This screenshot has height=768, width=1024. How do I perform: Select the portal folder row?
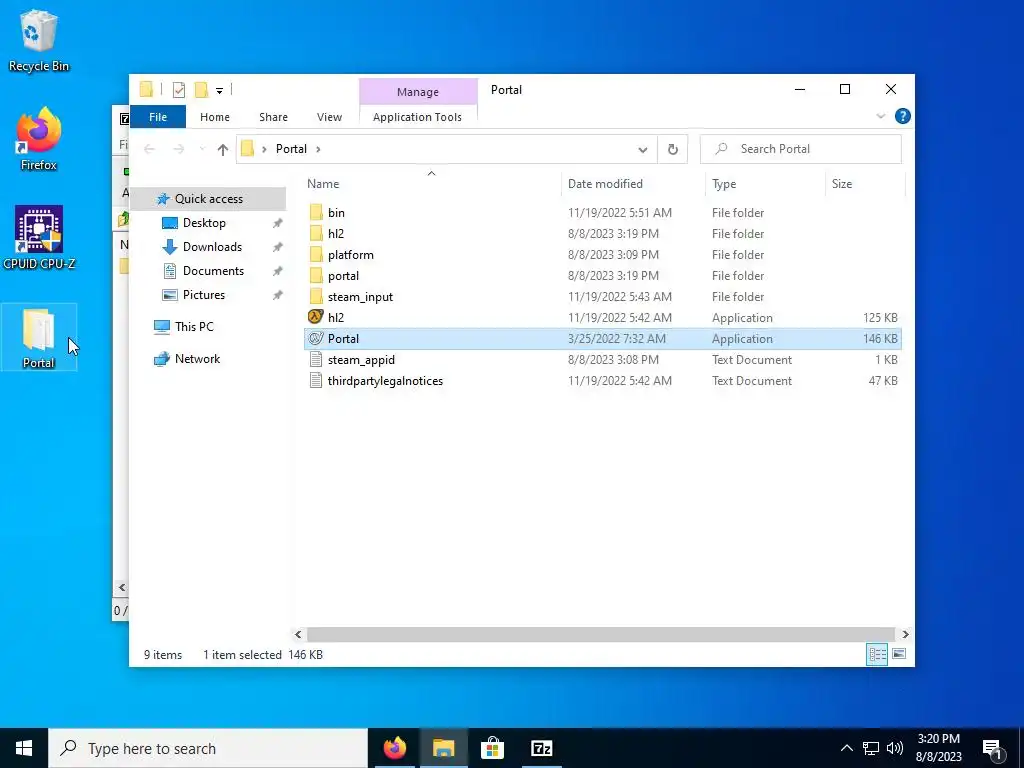coord(603,276)
